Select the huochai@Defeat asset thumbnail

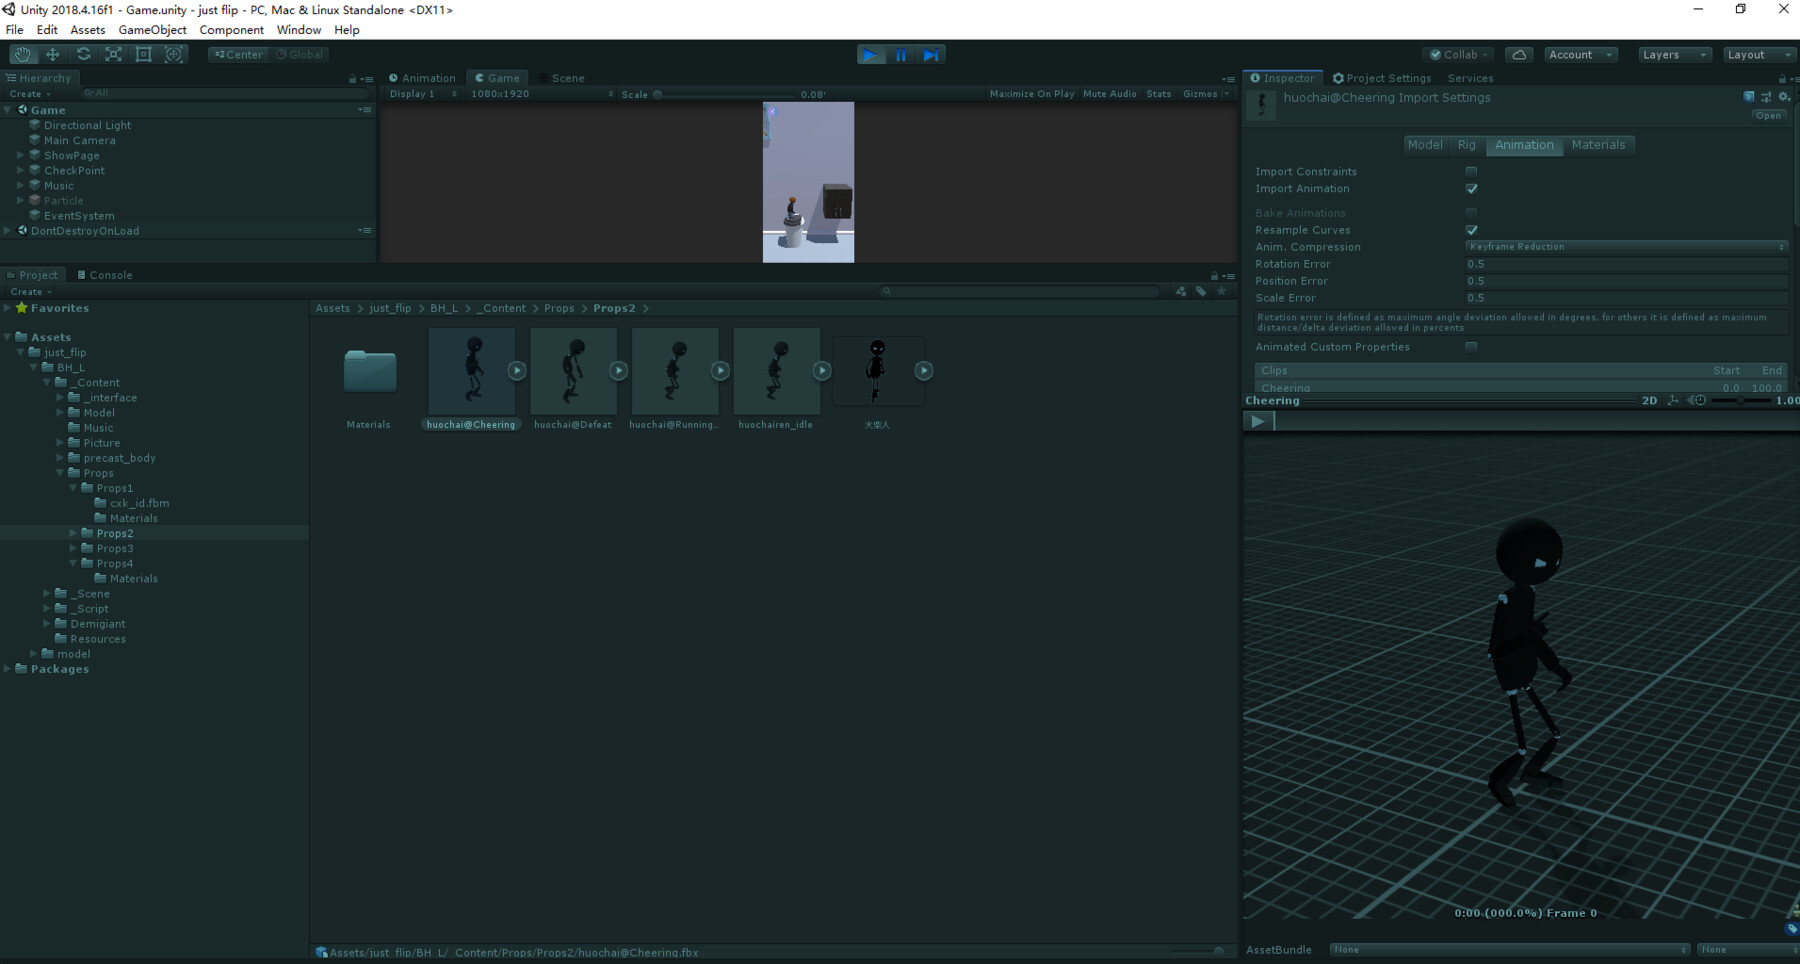[573, 370]
